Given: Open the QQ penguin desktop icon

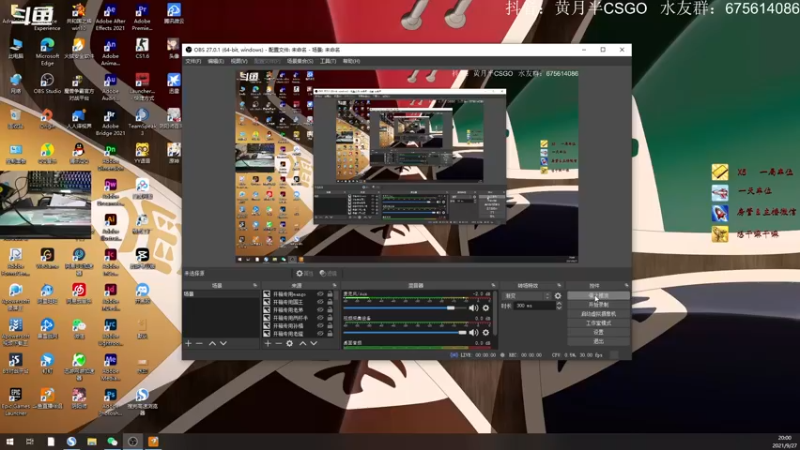Looking at the screenshot, I should [x=79, y=153].
